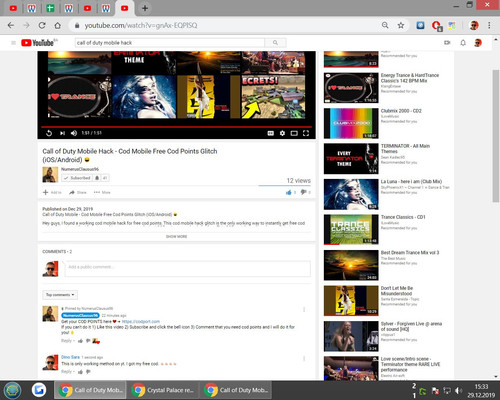Open YouTube notifications bell

[463, 43]
